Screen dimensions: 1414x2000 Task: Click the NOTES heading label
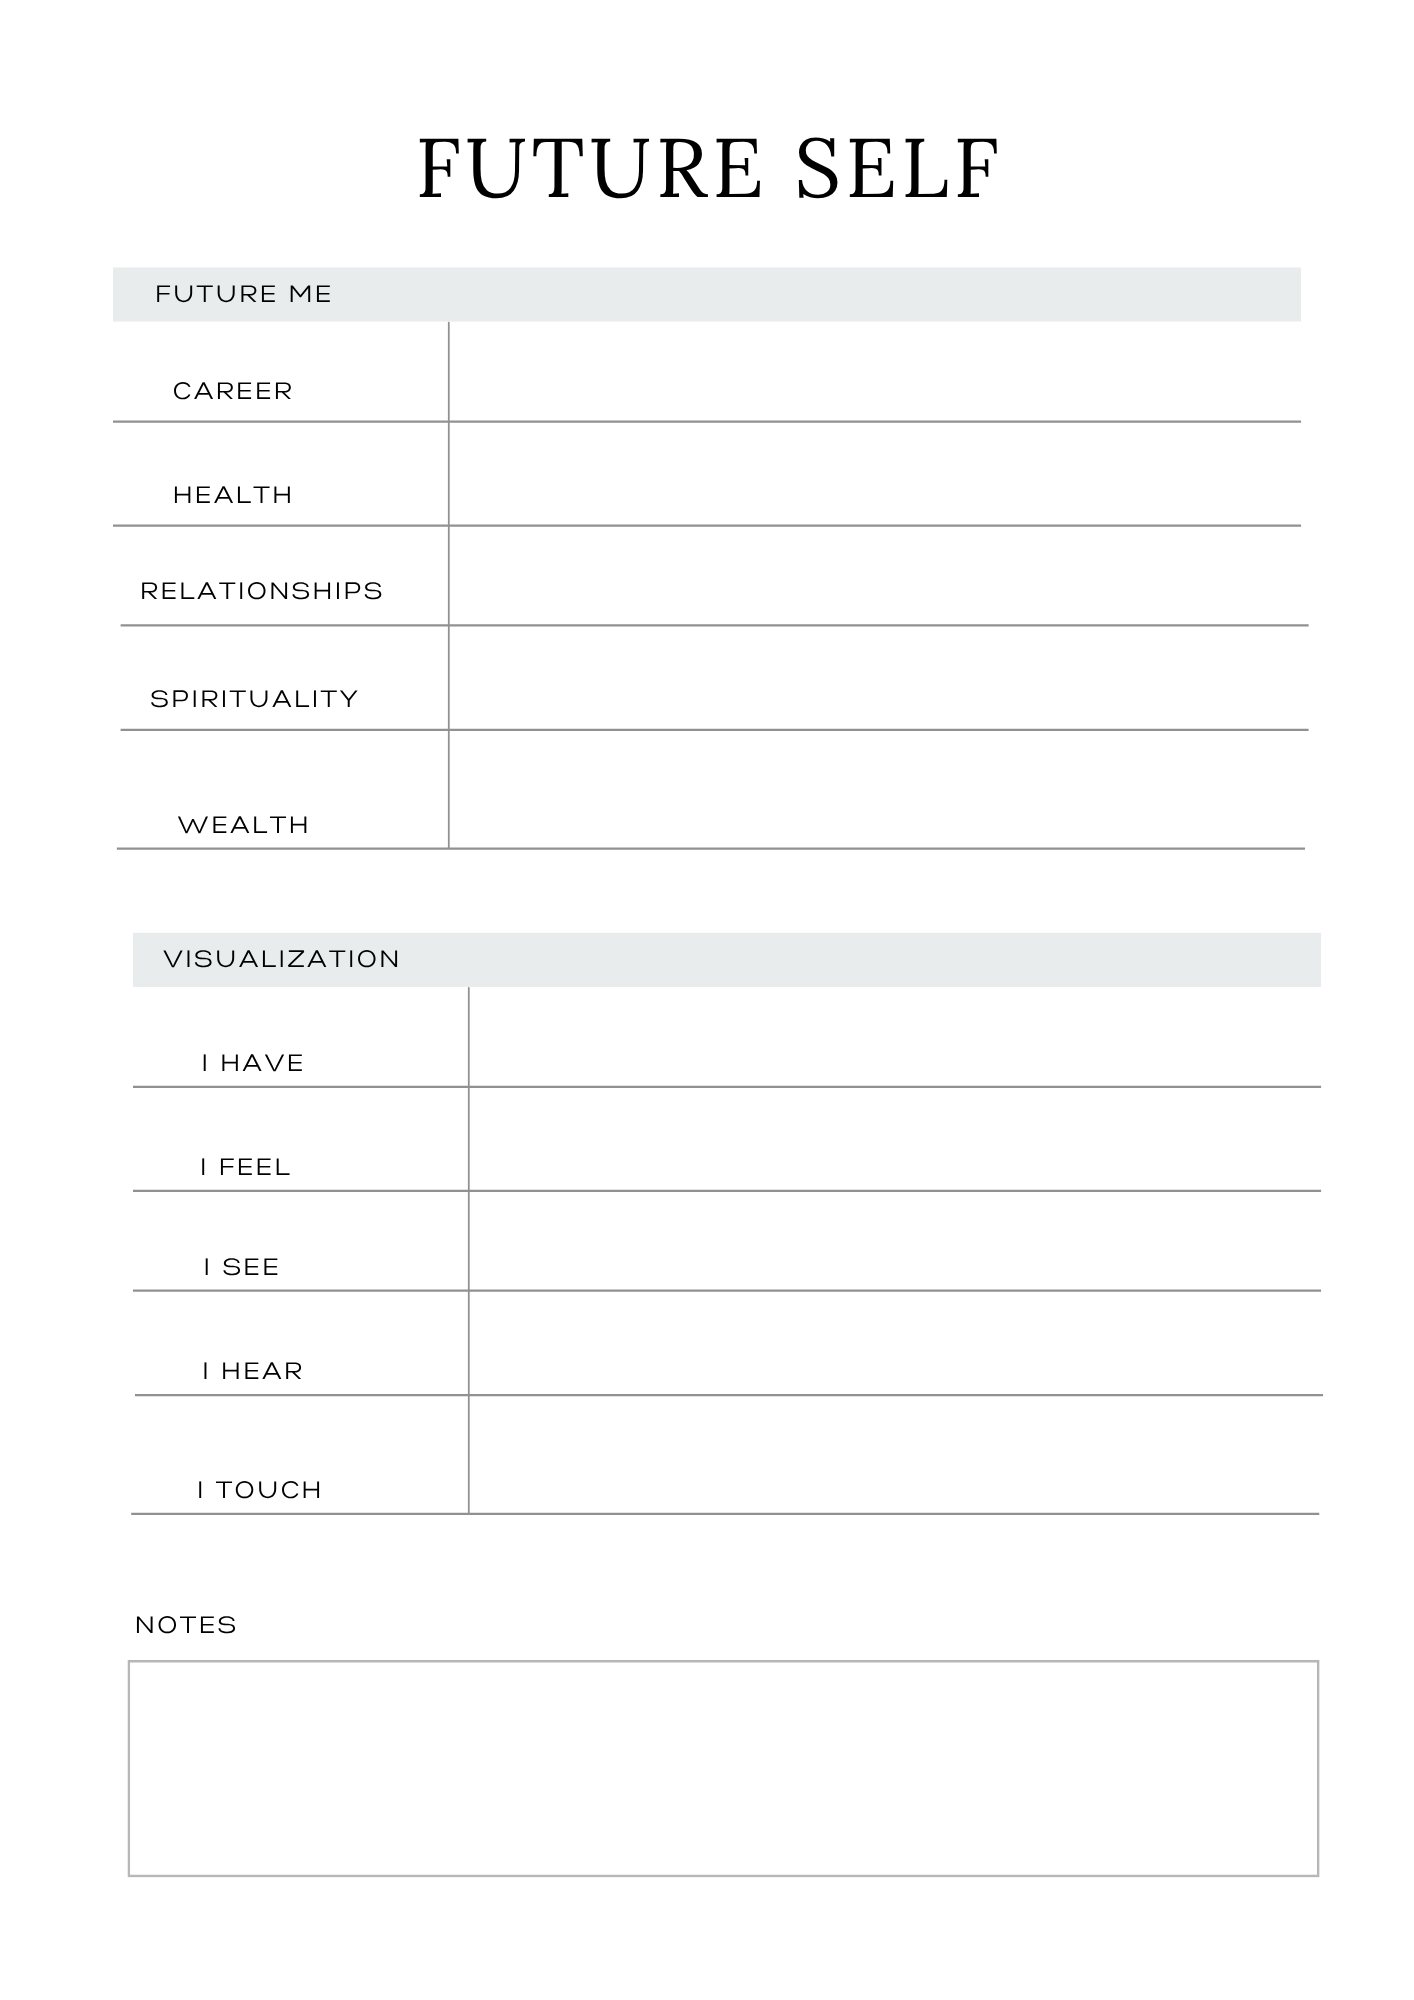tap(186, 1625)
